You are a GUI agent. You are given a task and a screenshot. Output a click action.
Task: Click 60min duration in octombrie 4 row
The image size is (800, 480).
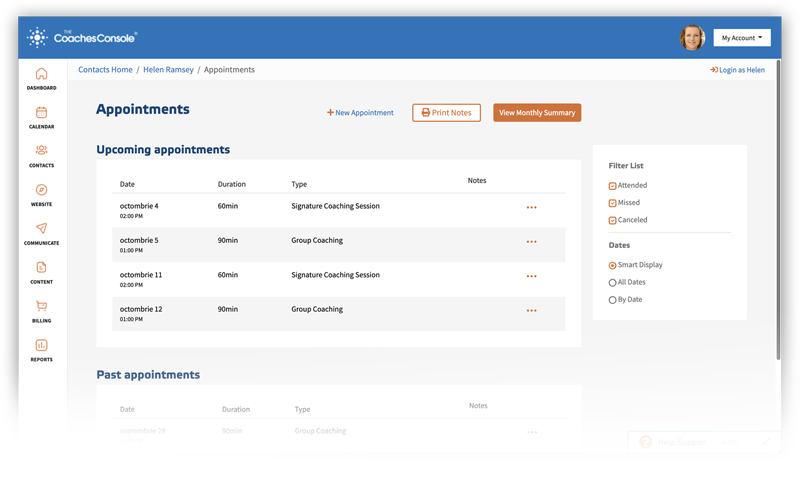coord(228,206)
